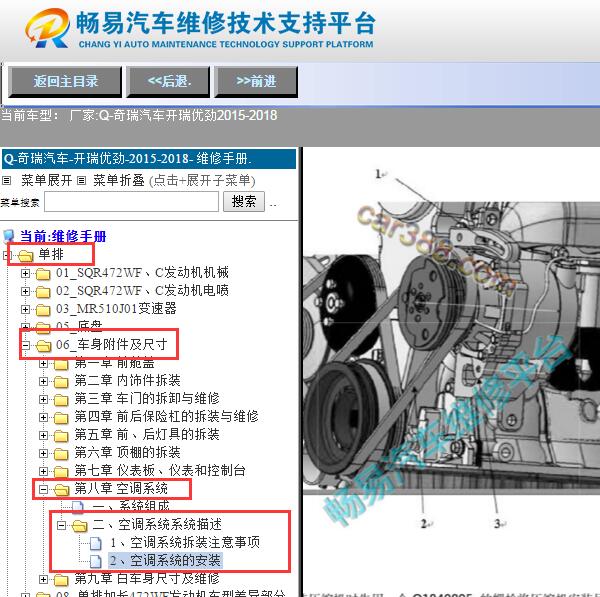Image resolution: width=600 pixels, height=597 pixels.
Task: Select 单排 tree item
Action: [51, 254]
